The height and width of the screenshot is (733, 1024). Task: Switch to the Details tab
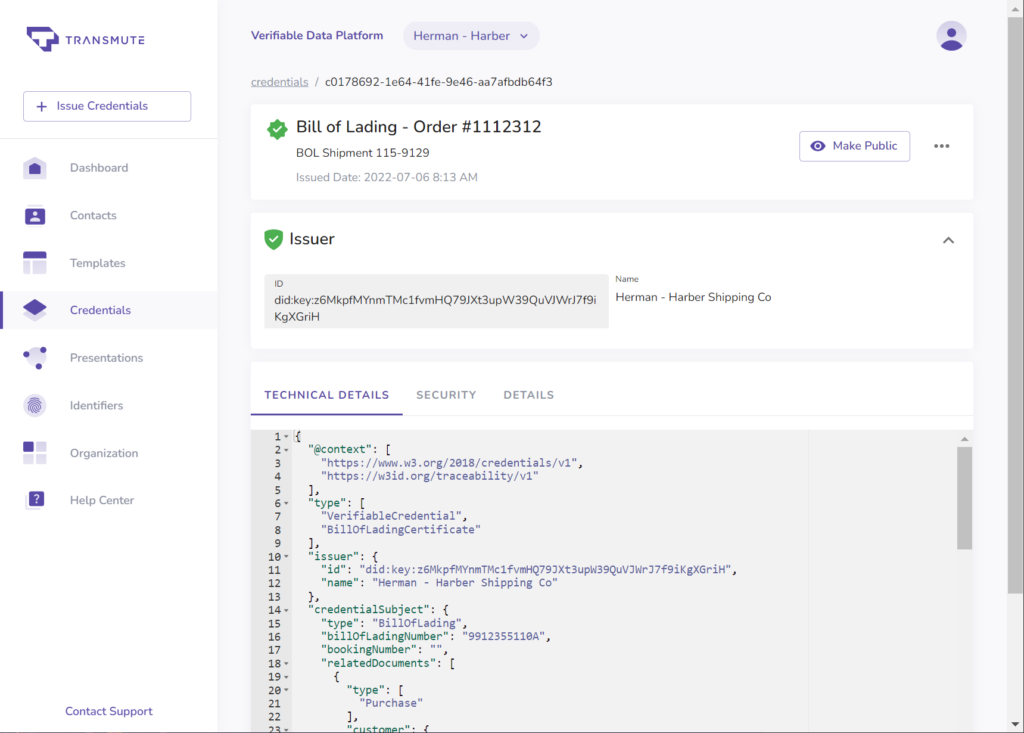pos(528,395)
